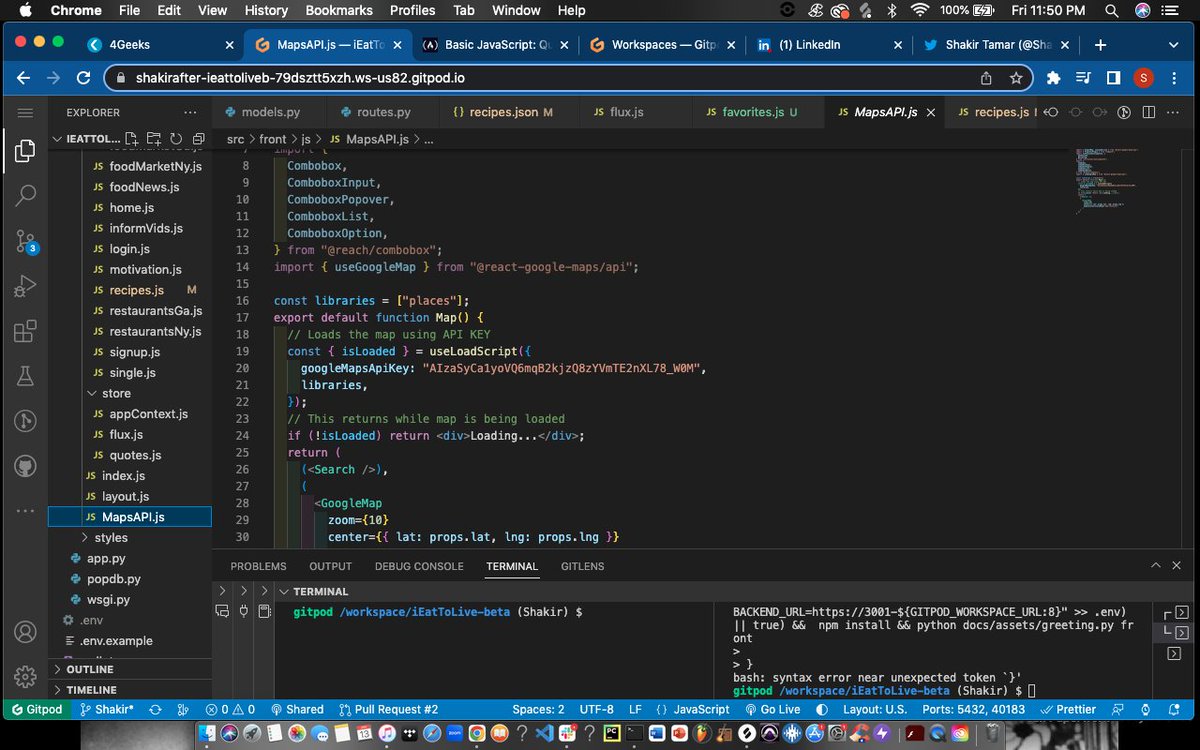
Task: Click the New File icon in Explorer header
Action: pyautogui.click(x=133, y=139)
